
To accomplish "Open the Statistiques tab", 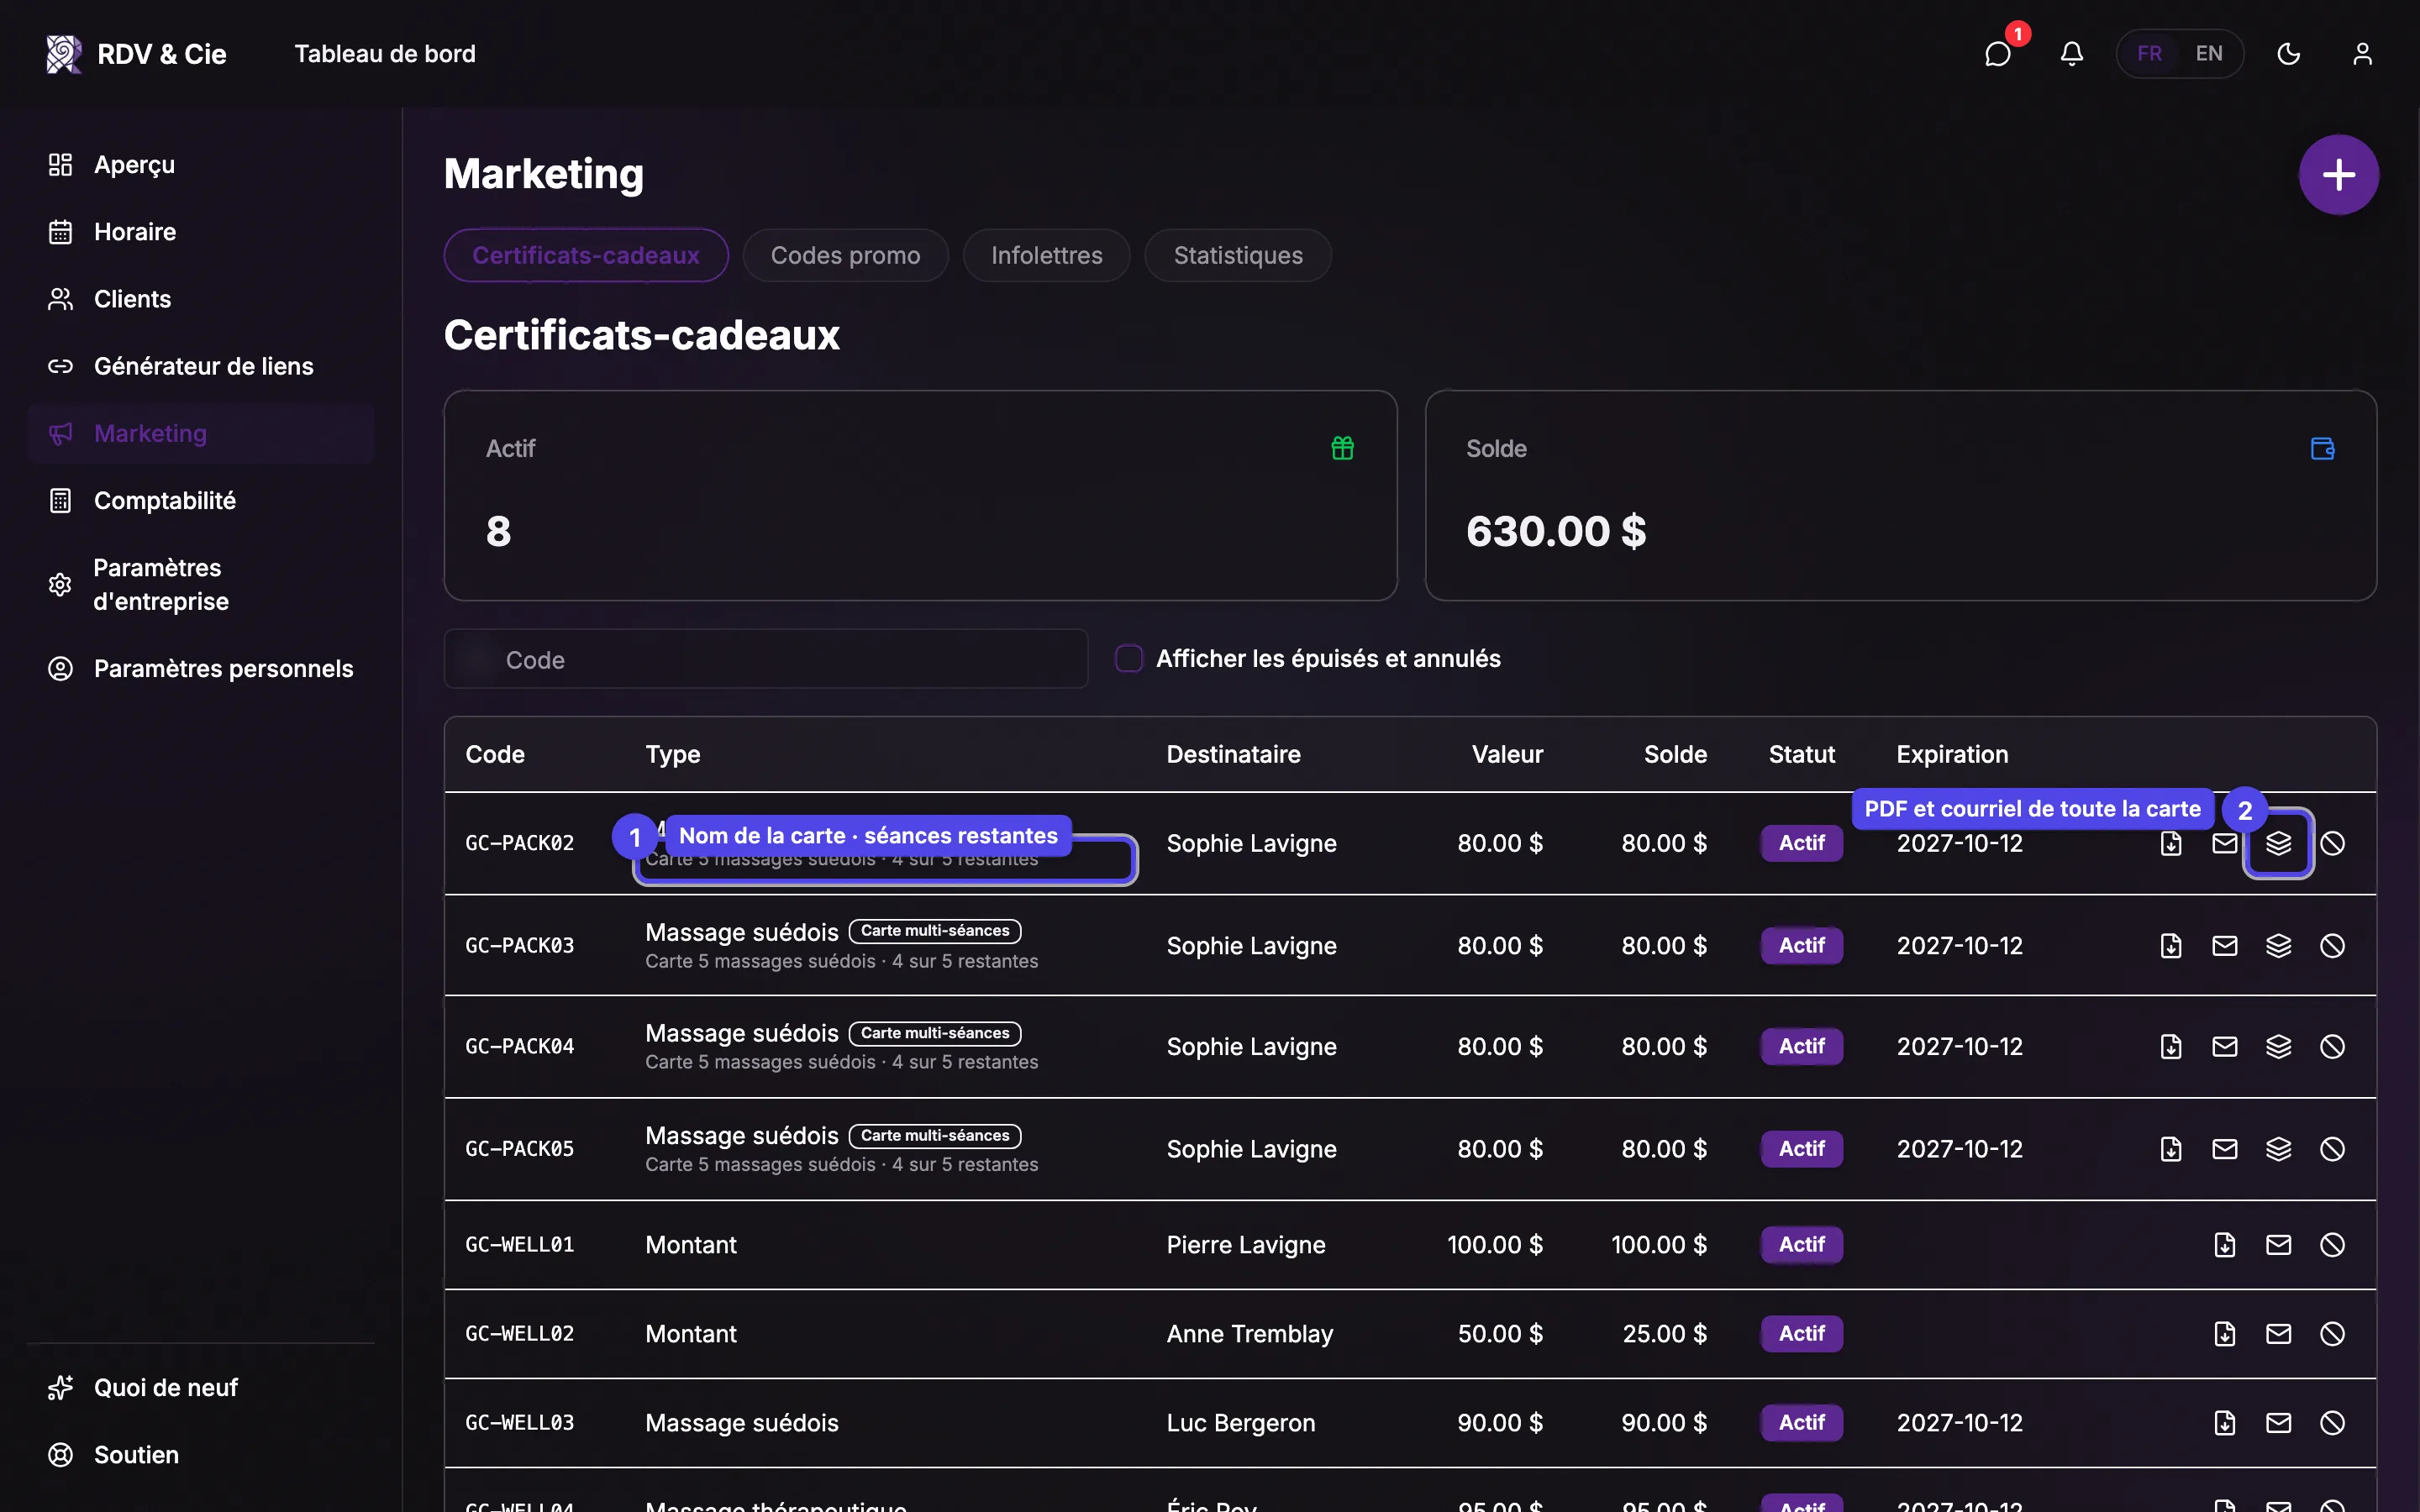I will [1238, 255].
